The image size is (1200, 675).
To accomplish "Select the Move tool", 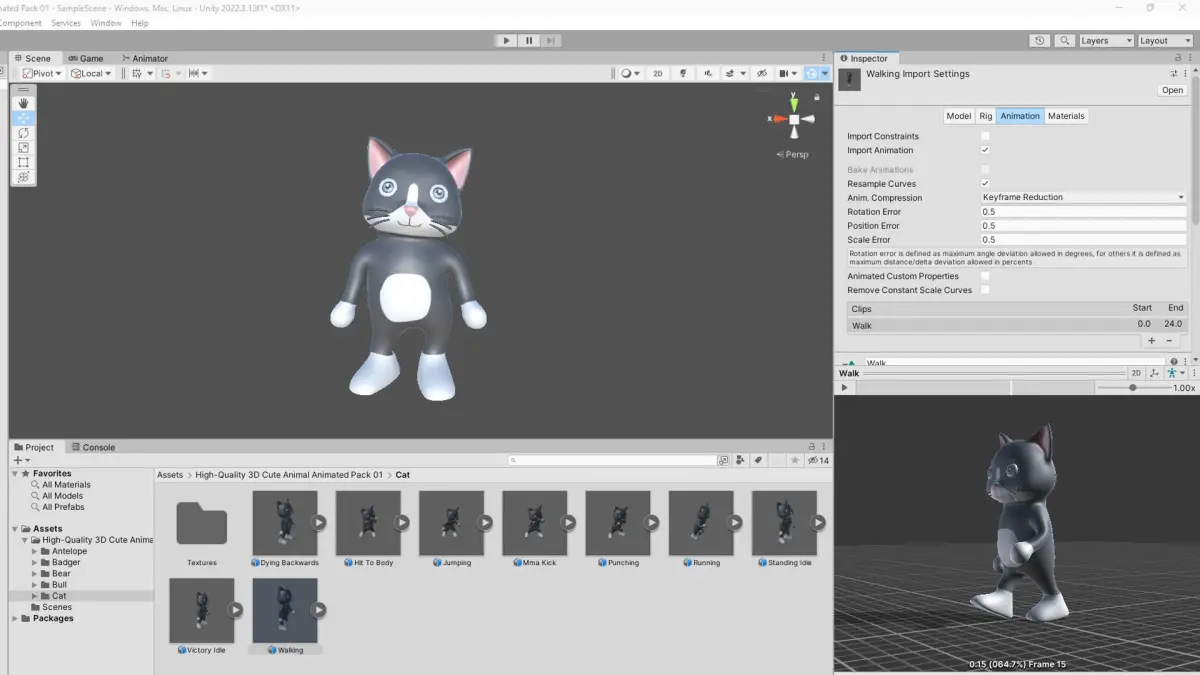I will pos(24,118).
